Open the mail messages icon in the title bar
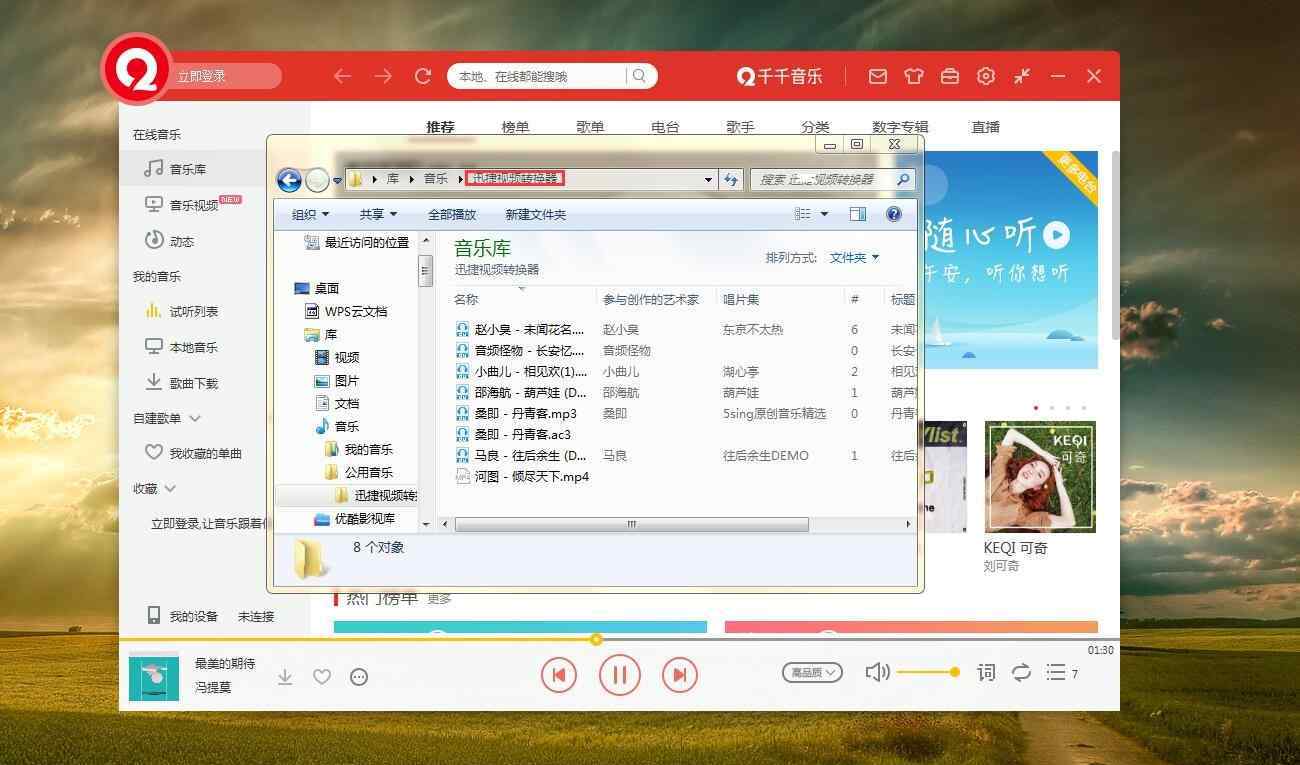Viewport: 1300px width, 765px height. 877,76
